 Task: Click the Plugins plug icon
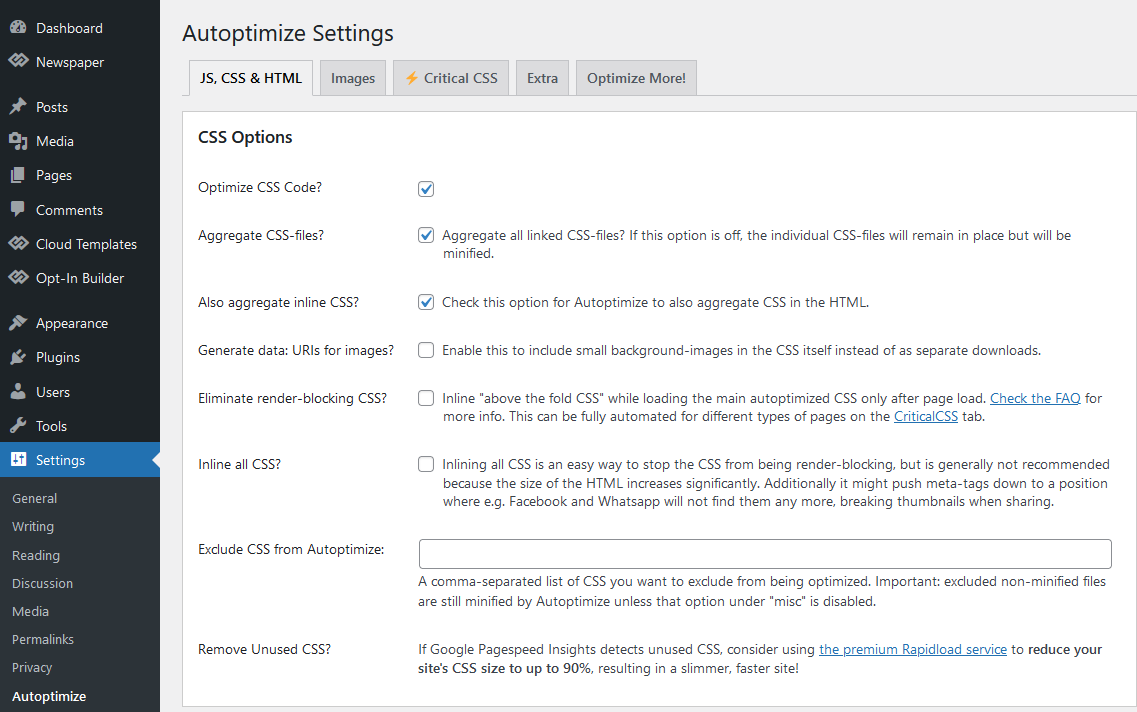[18, 357]
